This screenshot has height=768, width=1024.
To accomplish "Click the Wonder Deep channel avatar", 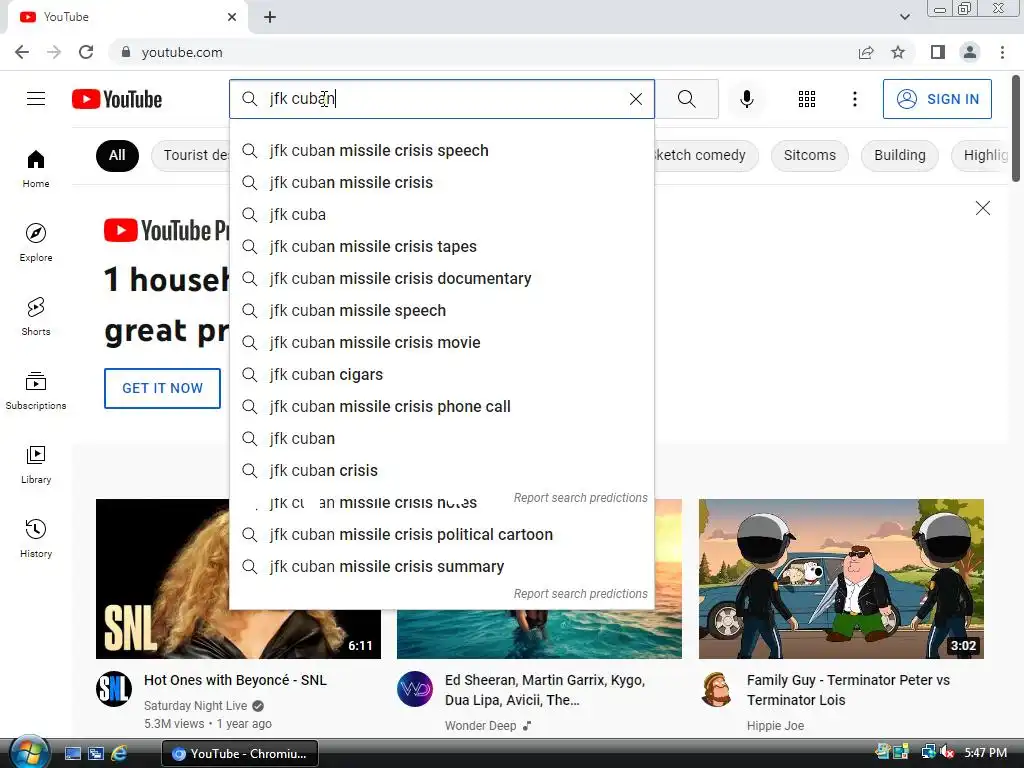I will 415,689.
